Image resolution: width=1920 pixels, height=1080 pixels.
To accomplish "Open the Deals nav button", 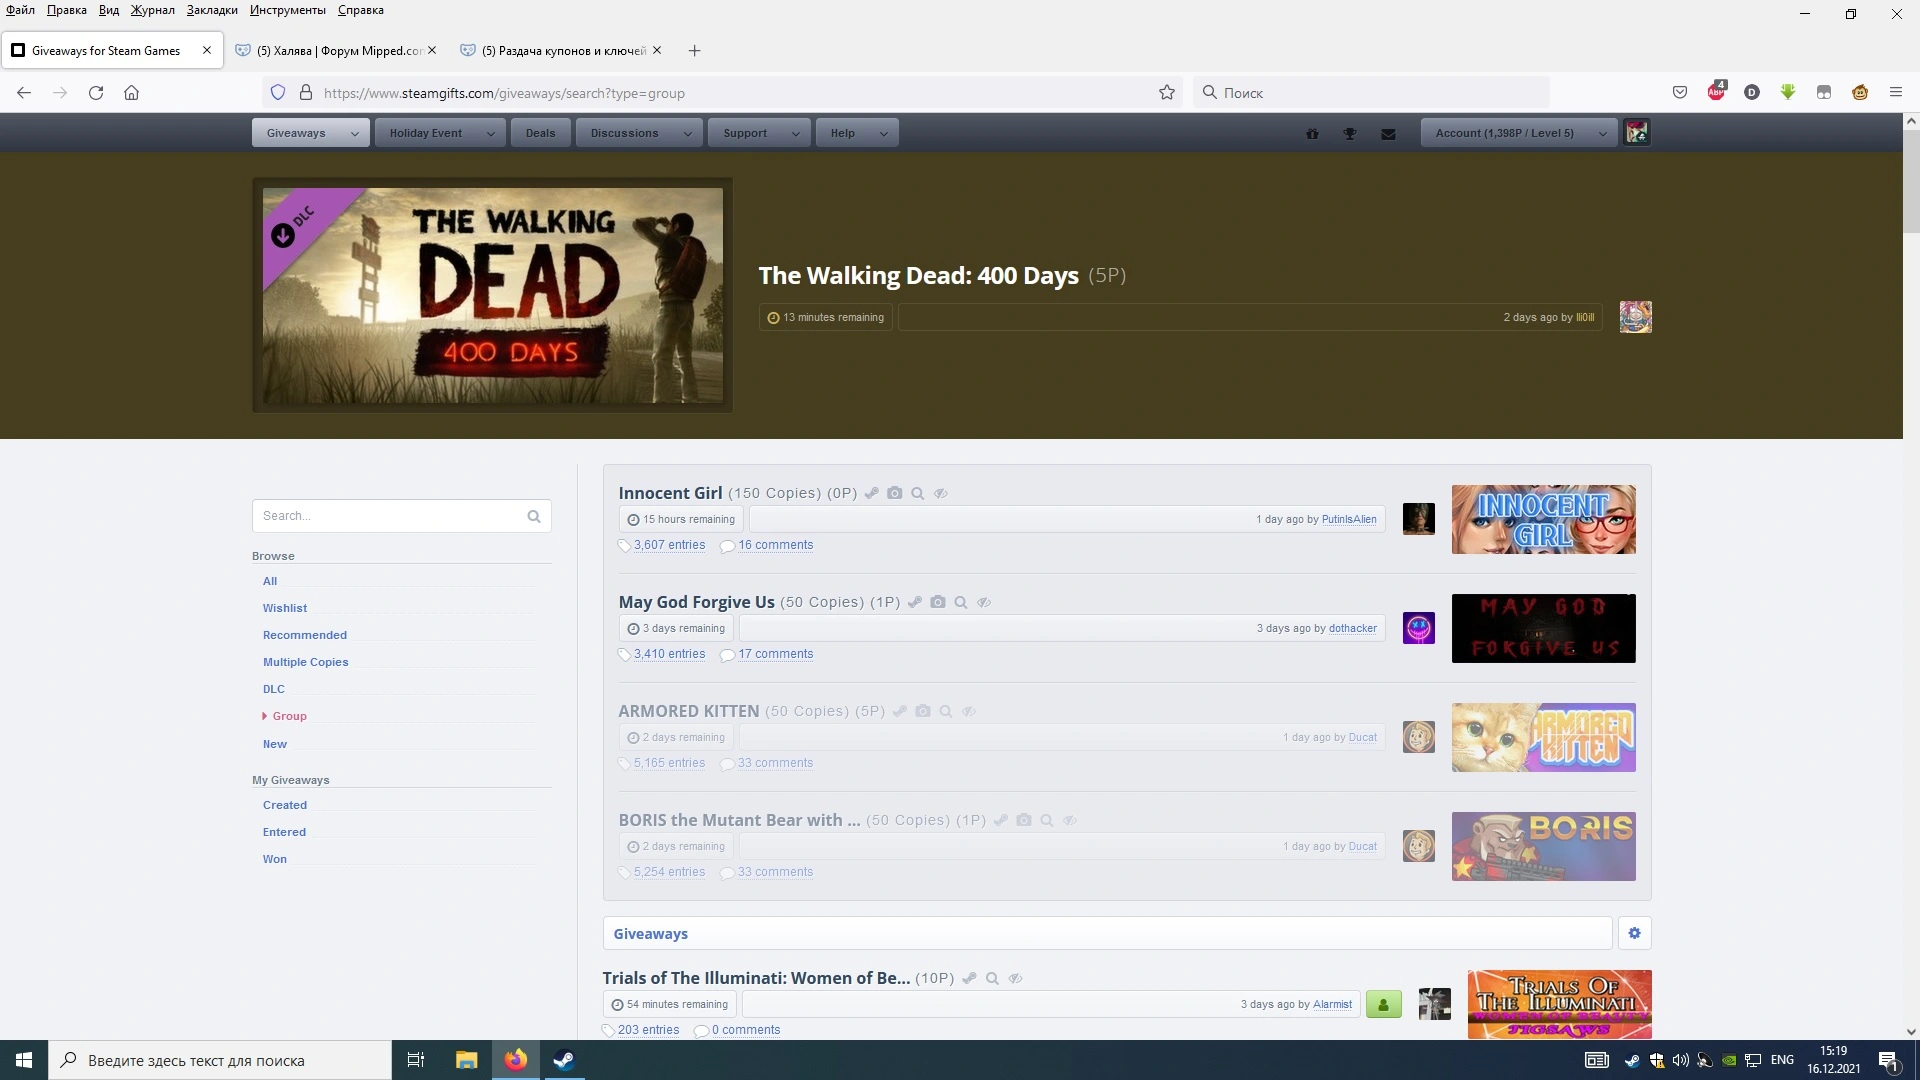I will [540, 133].
